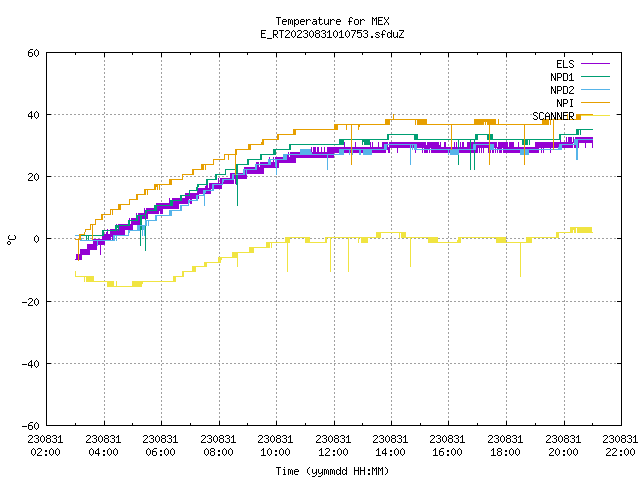Click the y-axis tick label -20
640x480 pixels.
pos(31,302)
